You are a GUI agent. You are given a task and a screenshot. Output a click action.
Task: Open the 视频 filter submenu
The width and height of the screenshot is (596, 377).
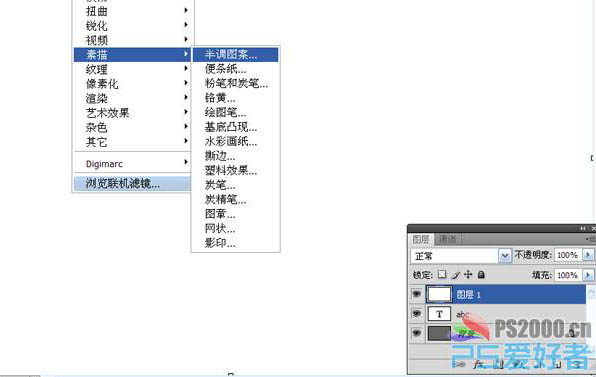pos(132,40)
